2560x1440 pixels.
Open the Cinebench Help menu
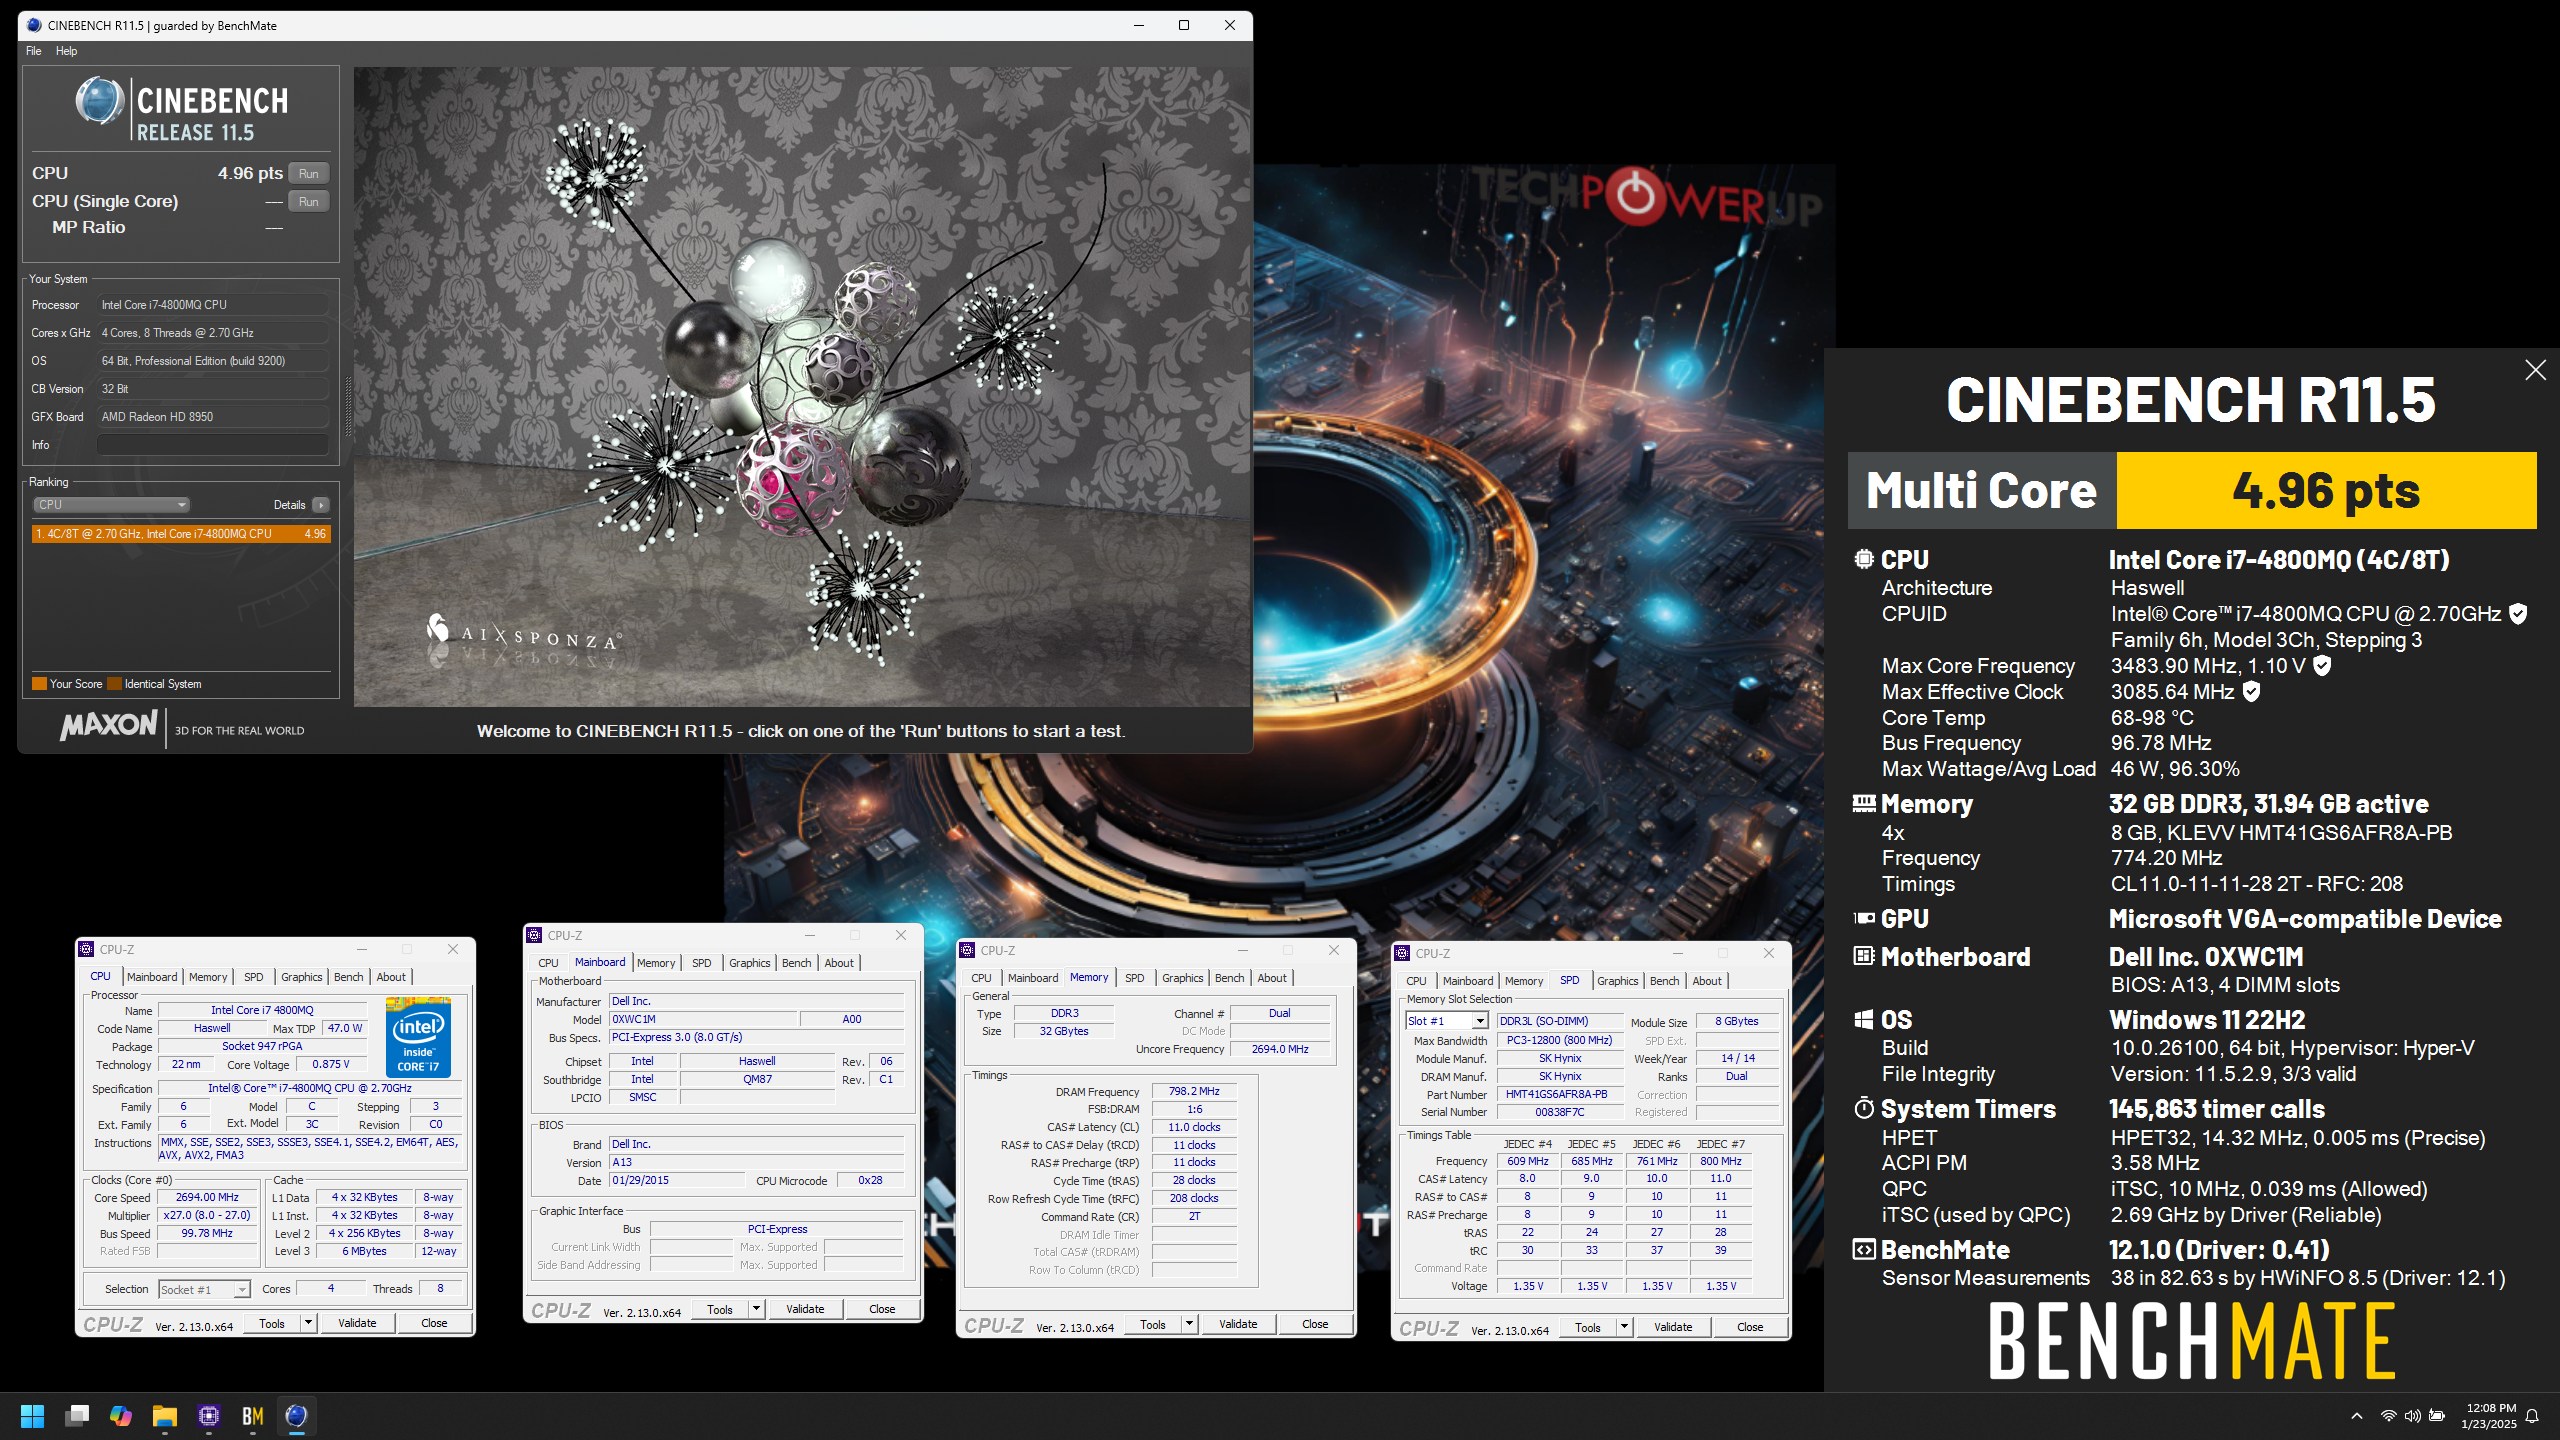point(66,51)
